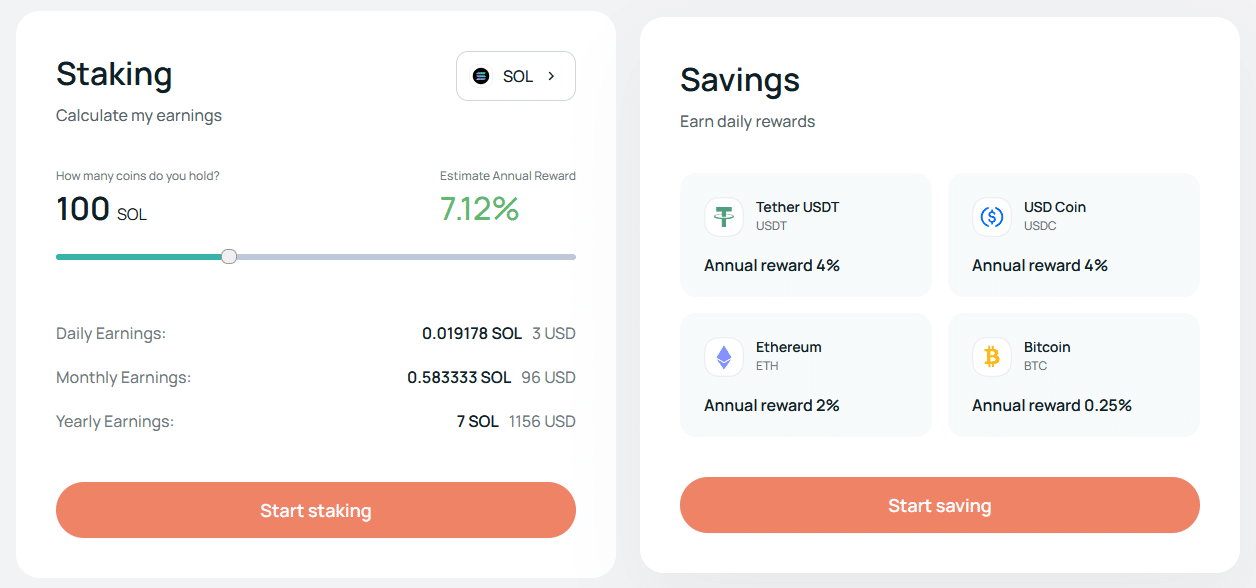Click the Tether USDT coin icon

pos(723,216)
